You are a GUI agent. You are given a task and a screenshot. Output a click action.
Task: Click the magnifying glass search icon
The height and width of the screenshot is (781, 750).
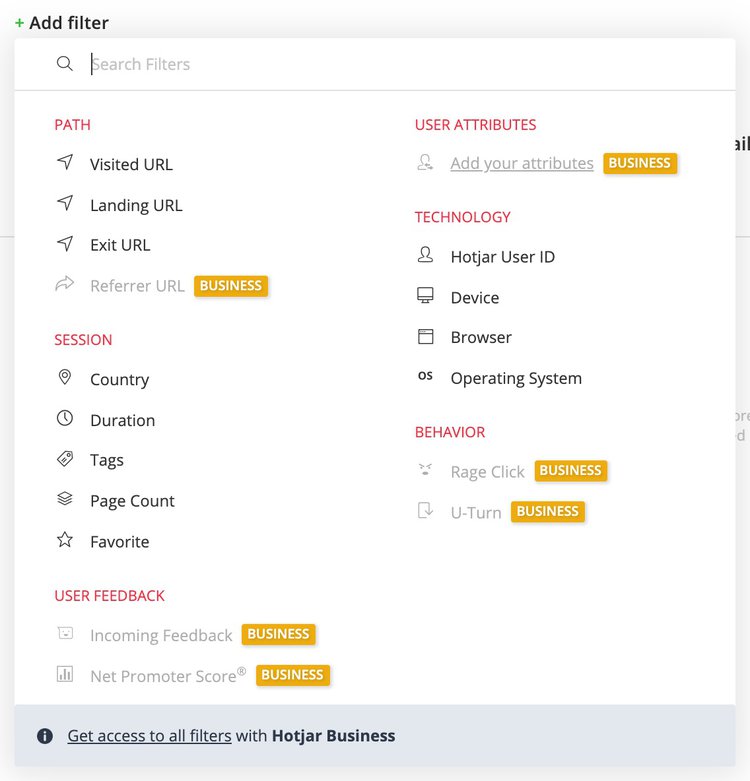pos(65,64)
